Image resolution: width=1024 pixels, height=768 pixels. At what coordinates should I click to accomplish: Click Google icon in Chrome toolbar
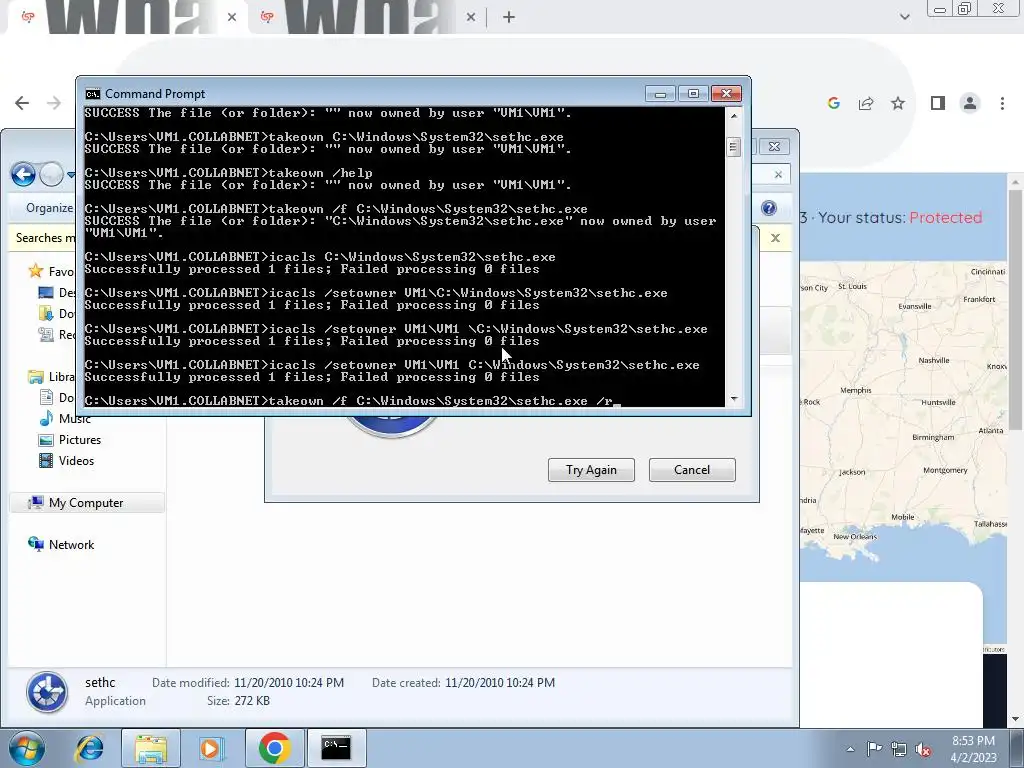(x=833, y=103)
